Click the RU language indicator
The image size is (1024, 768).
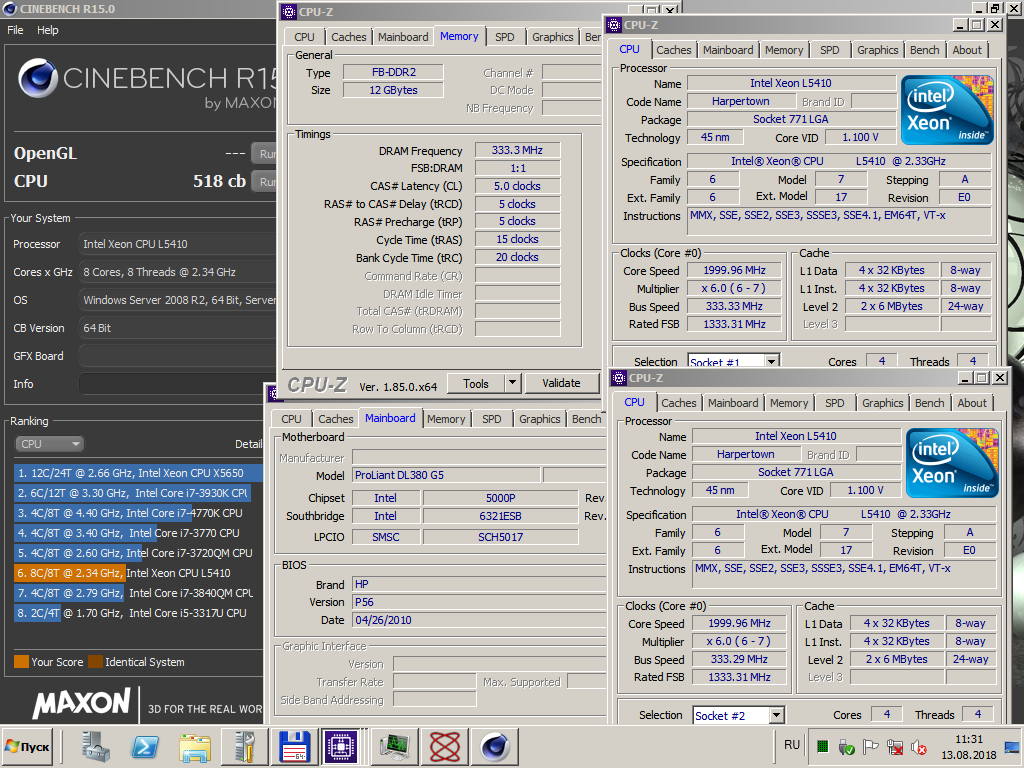click(792, 745)
